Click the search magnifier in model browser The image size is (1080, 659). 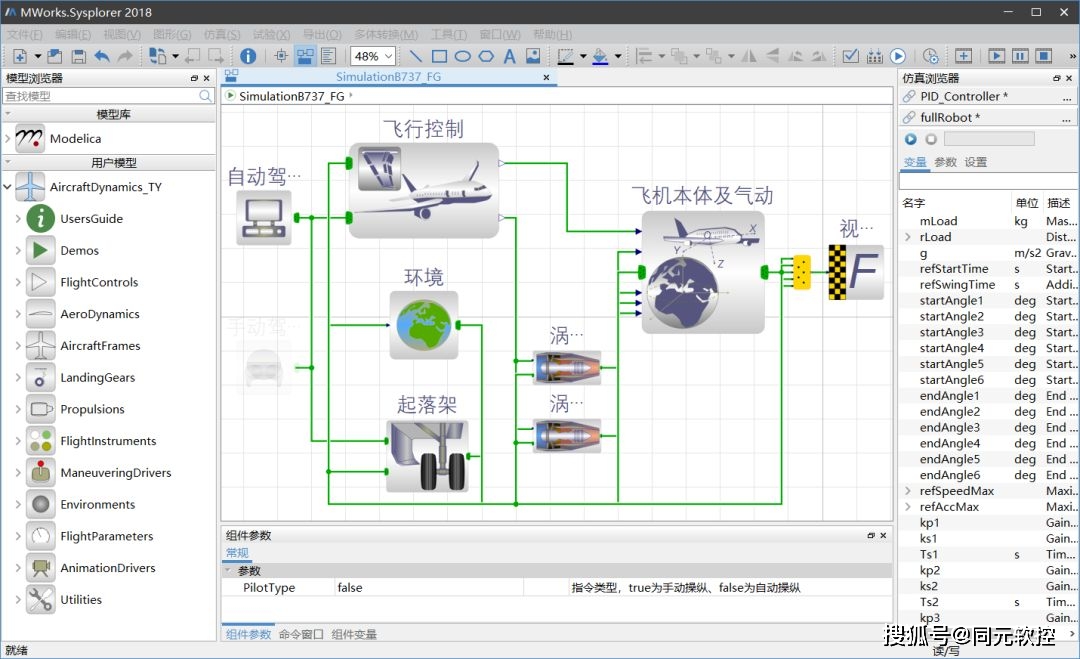tap(205, 96)
